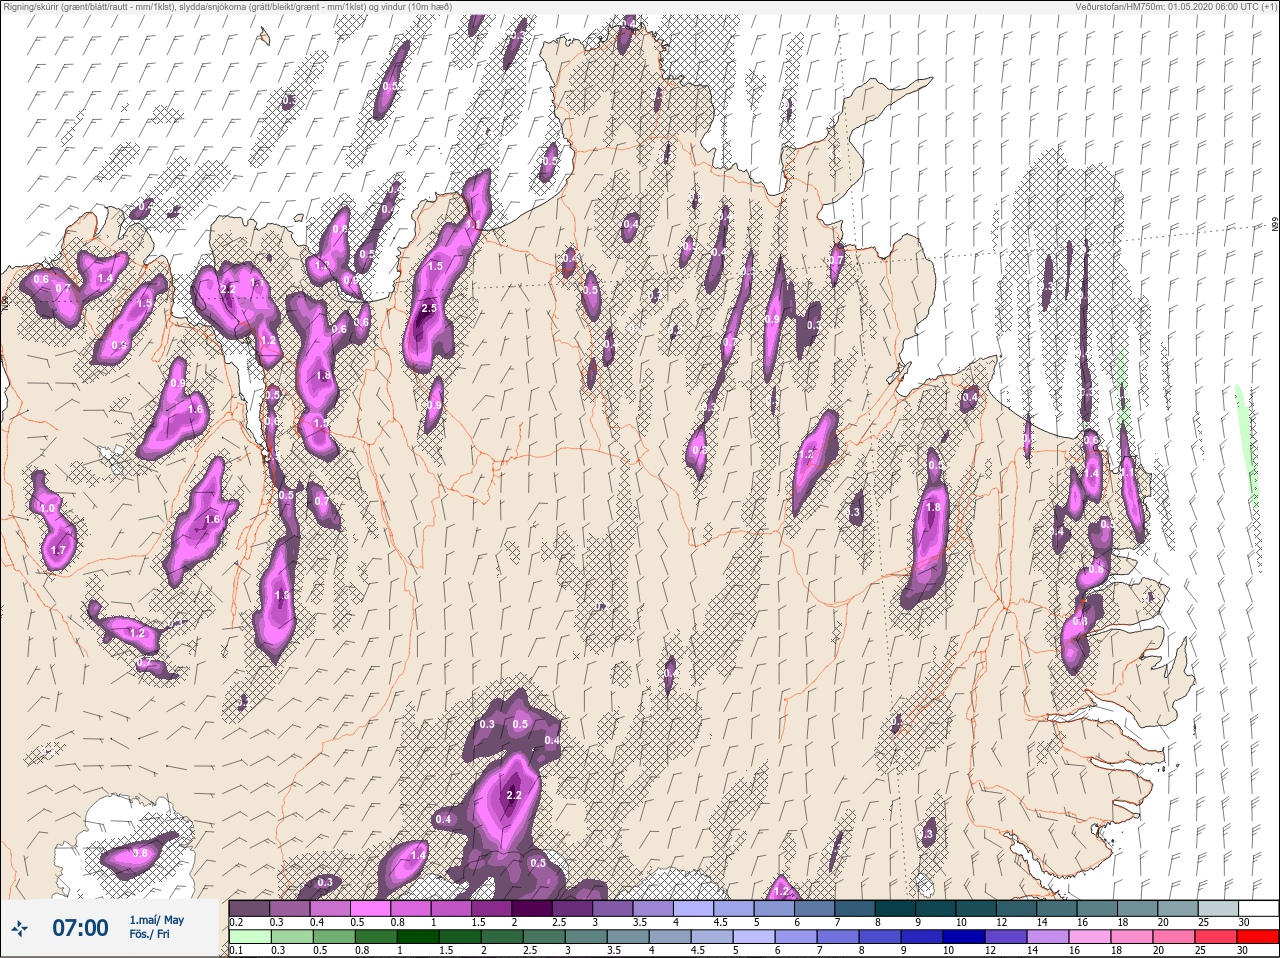1280x958 pixels.
Task: Click the 2.5 precipitation label on the map
Action: (429, 308)
